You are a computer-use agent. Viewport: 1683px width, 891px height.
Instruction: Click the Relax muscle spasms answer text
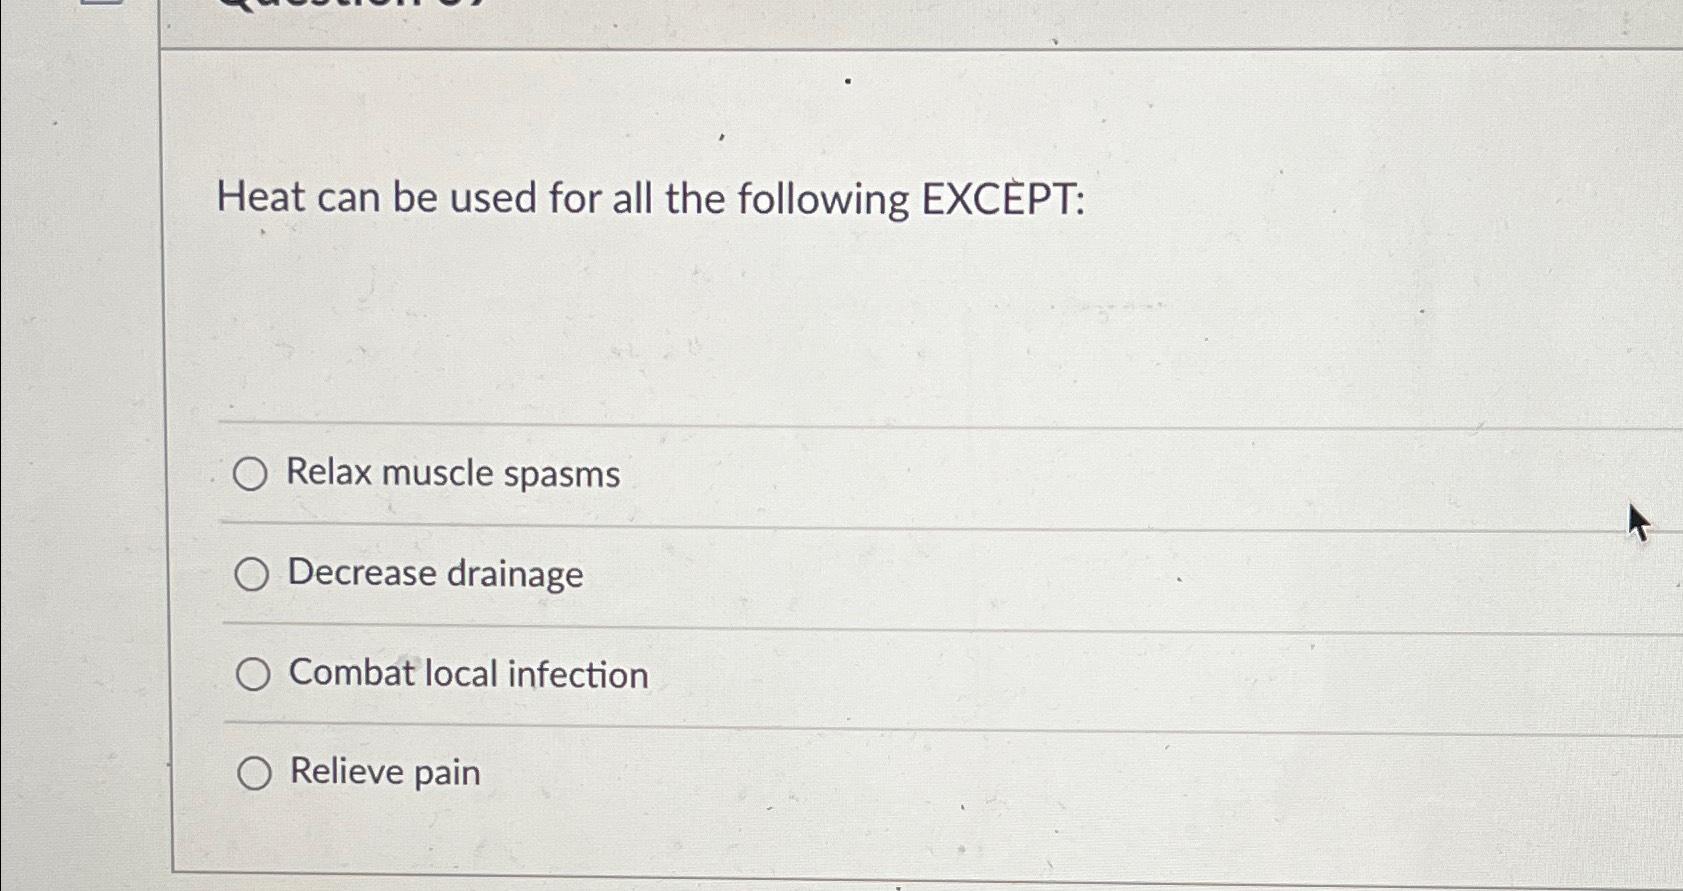451,475
